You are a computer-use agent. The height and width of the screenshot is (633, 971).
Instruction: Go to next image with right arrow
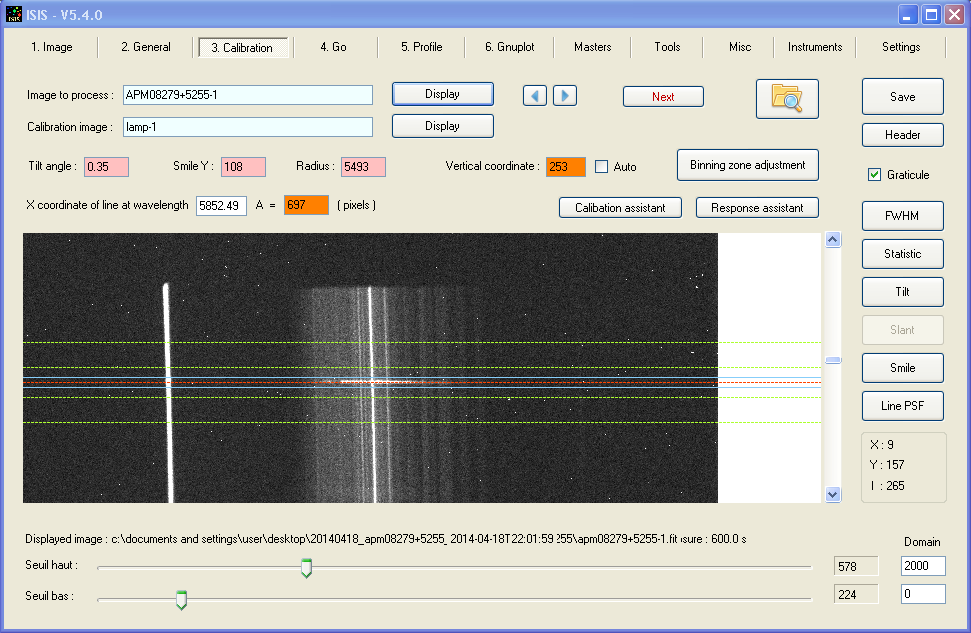[x=565, y=96]
